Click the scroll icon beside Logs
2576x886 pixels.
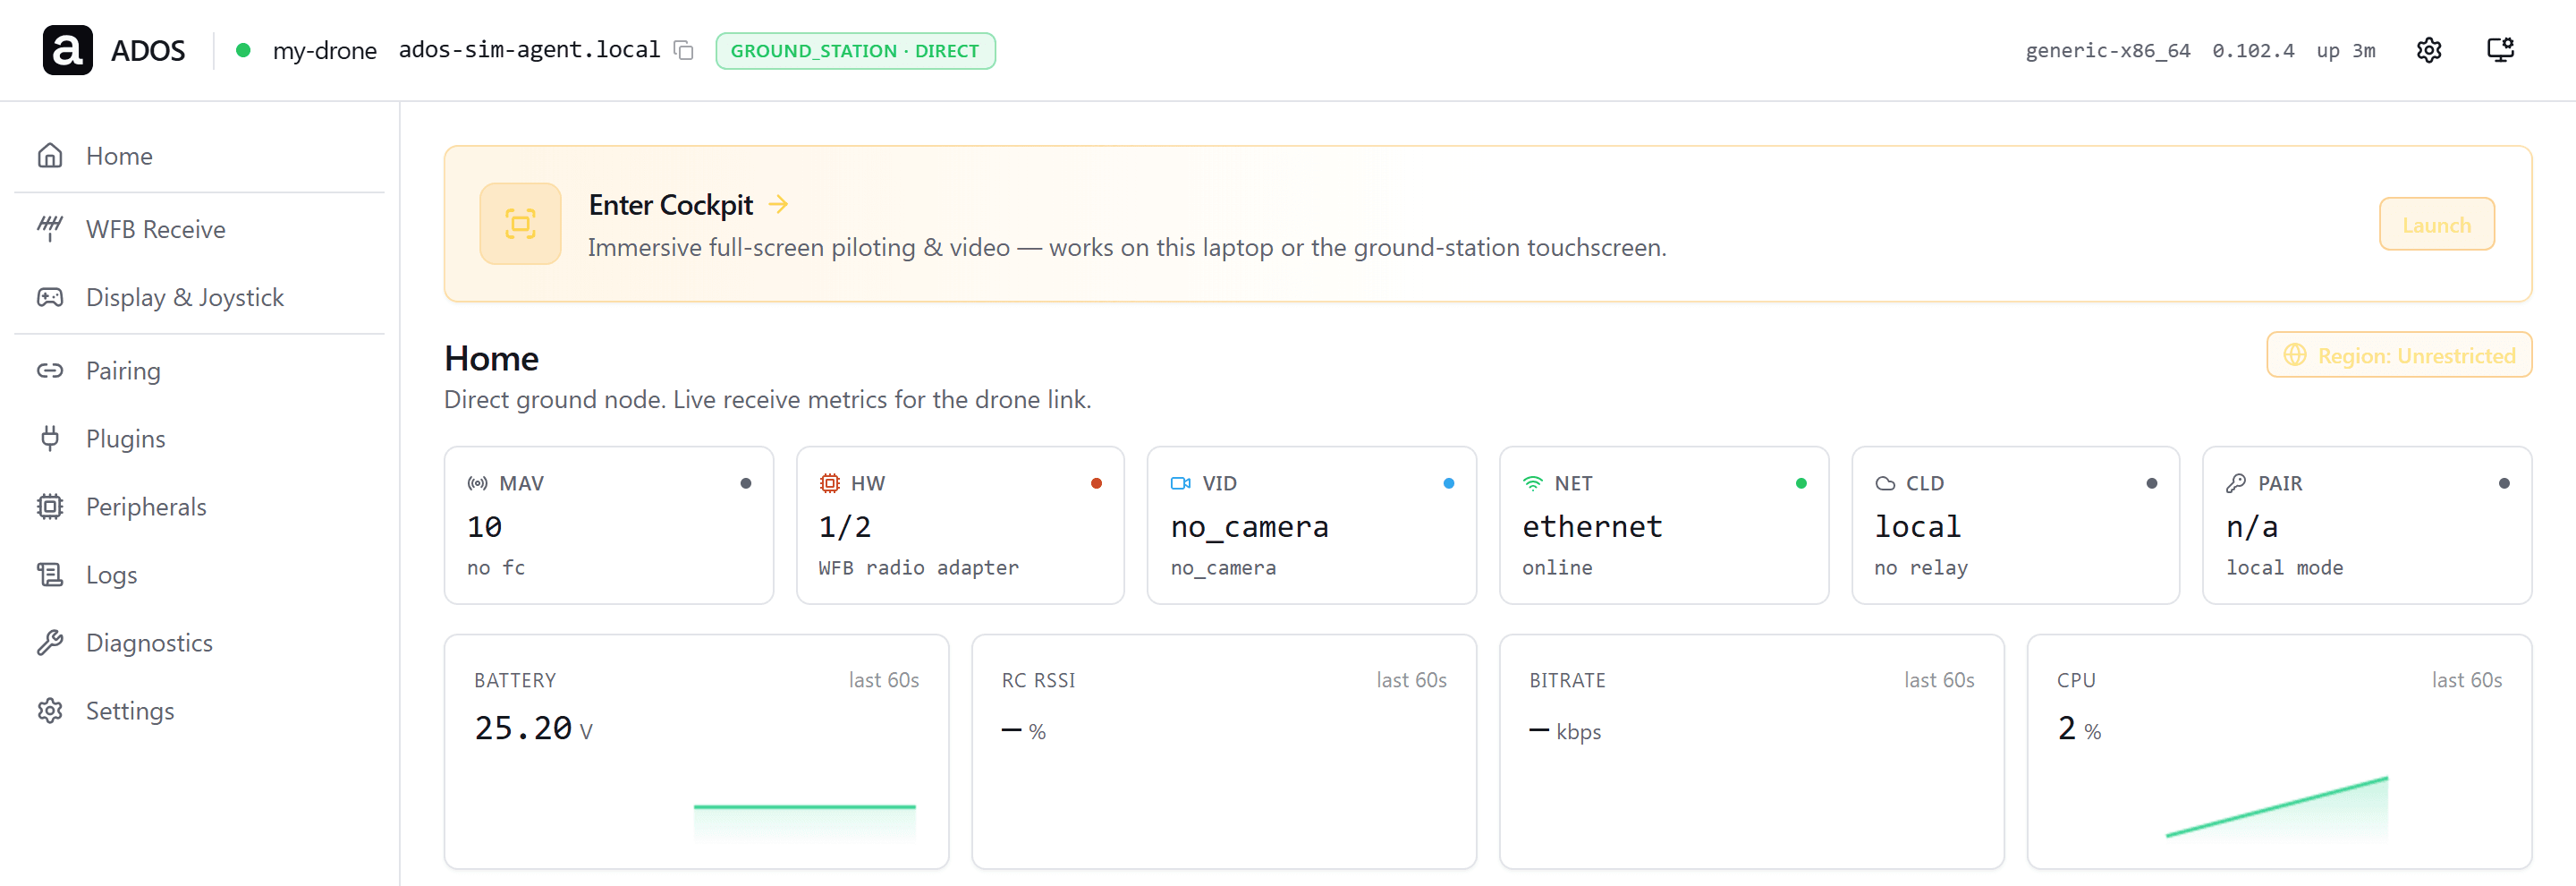click(50, 575)
